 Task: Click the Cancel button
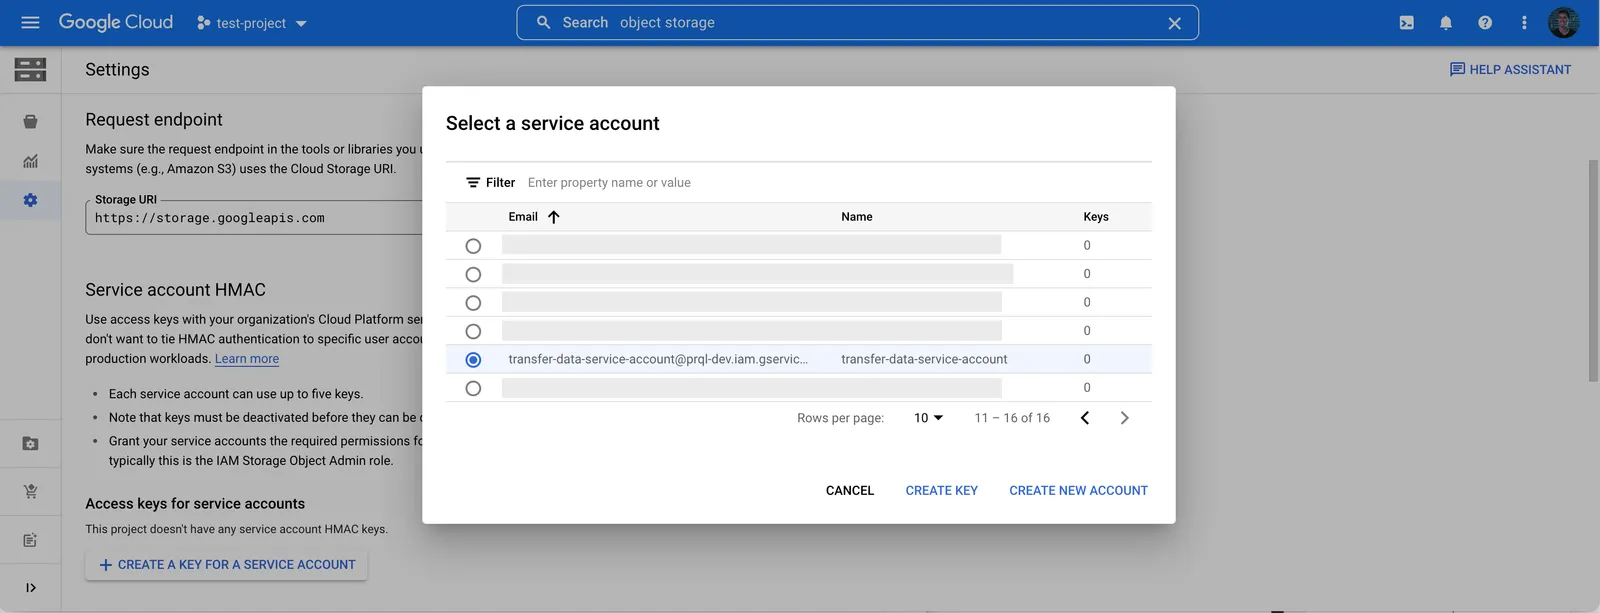tap(850, 490)
